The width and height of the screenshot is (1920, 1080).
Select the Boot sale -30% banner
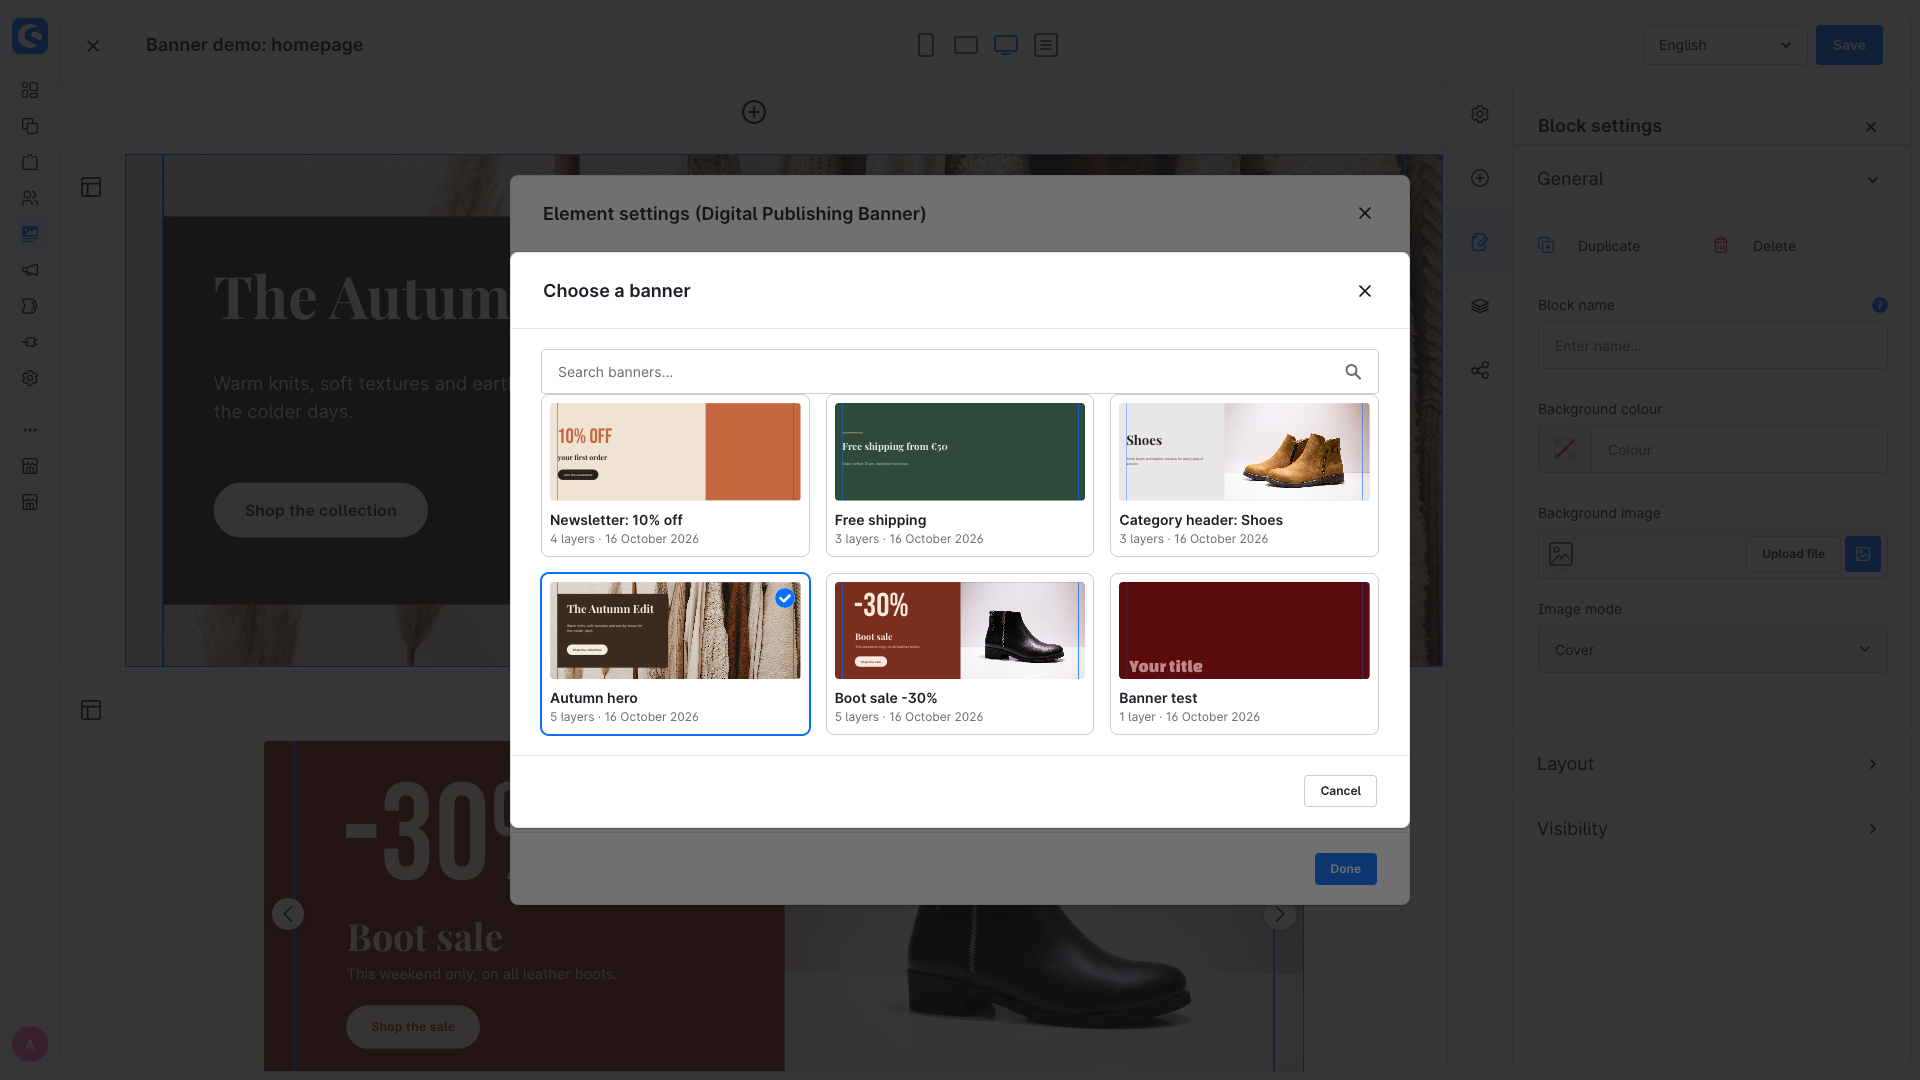(960, 654)
